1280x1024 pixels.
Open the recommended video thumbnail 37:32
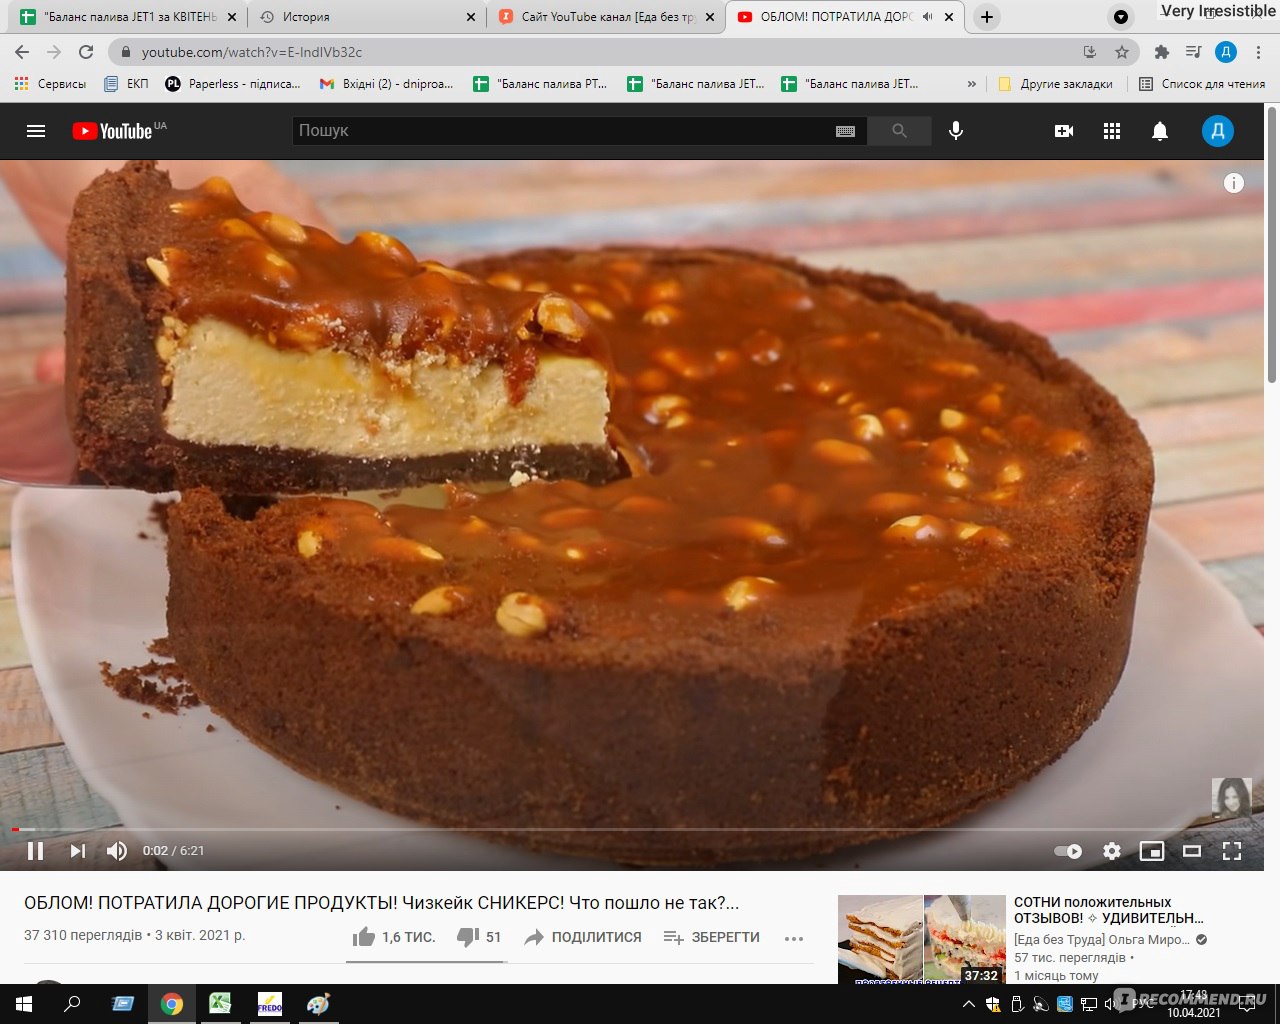[x=921, y=939]
